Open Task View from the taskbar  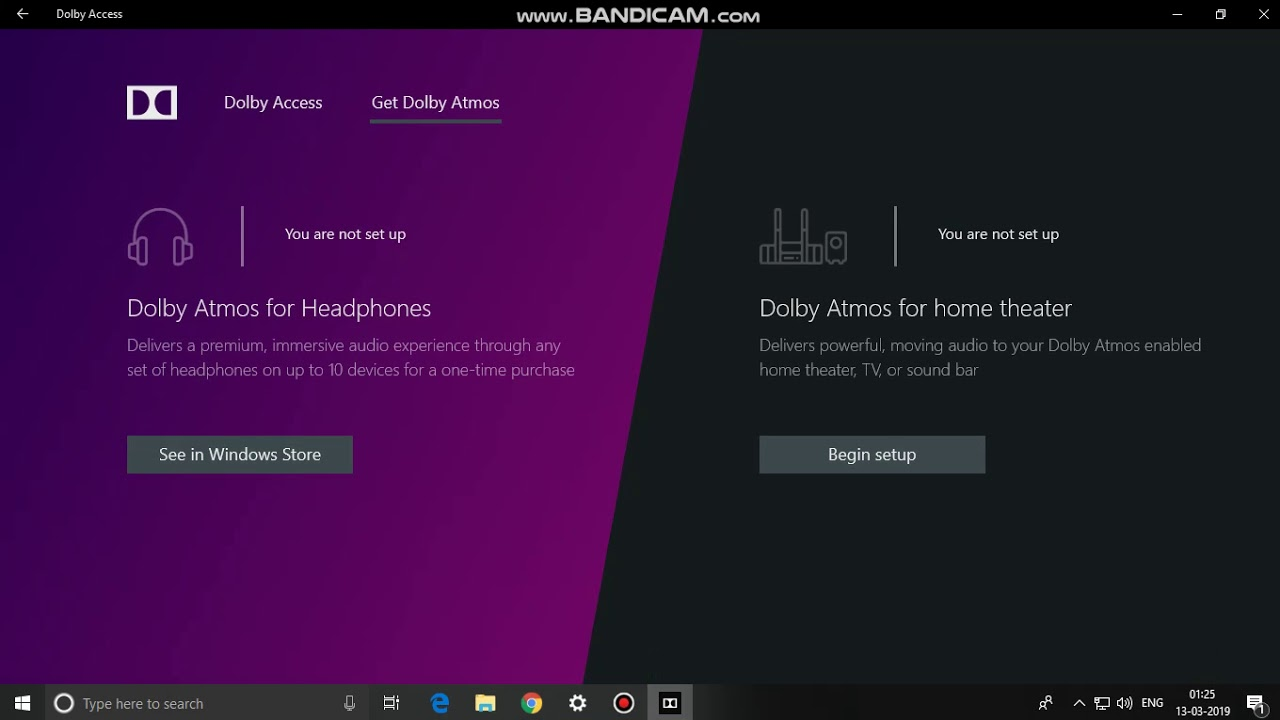[392, 703]
